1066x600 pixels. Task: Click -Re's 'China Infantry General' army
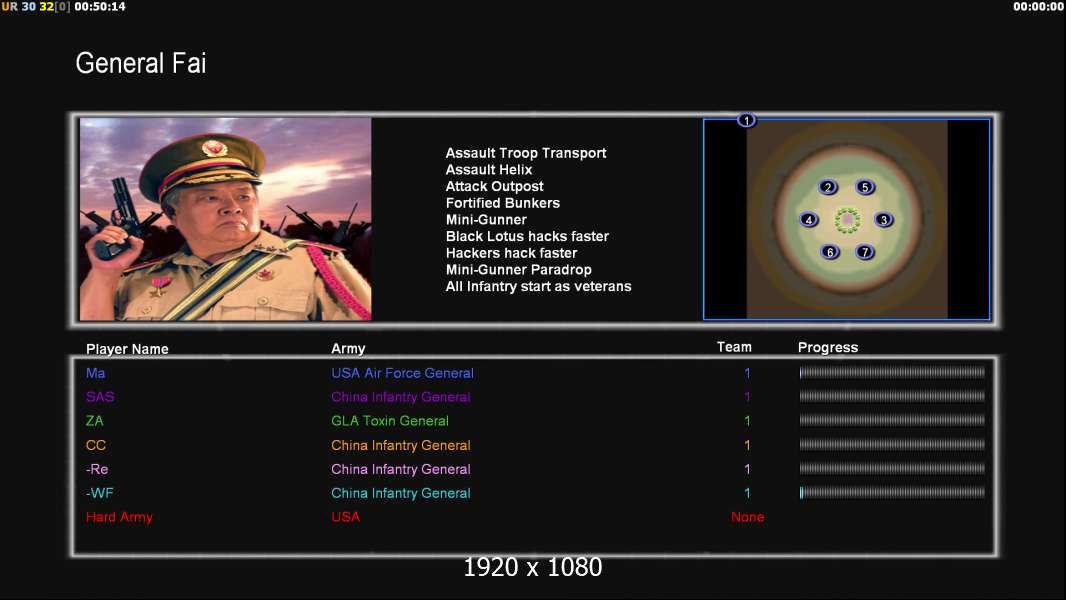(400, 469)
